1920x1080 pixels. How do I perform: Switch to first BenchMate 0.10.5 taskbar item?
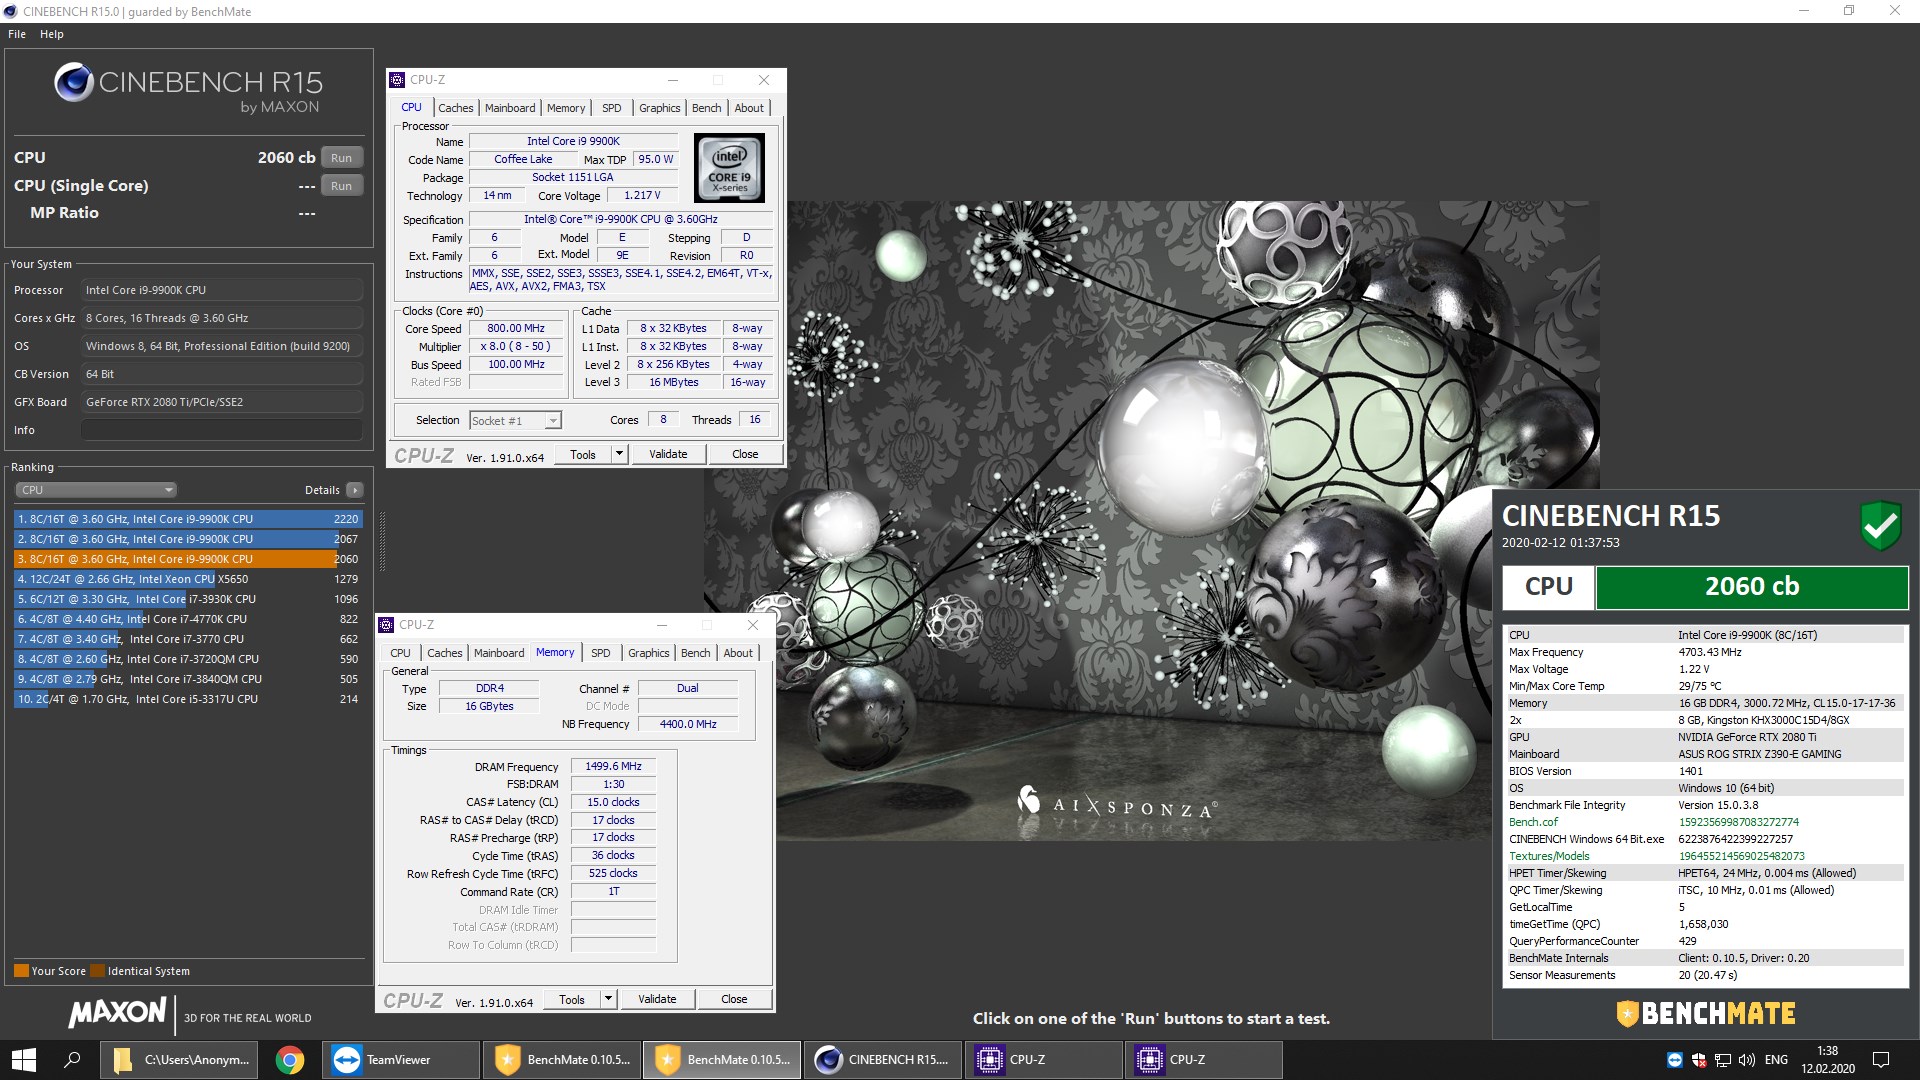click(x=561, y=1059)
